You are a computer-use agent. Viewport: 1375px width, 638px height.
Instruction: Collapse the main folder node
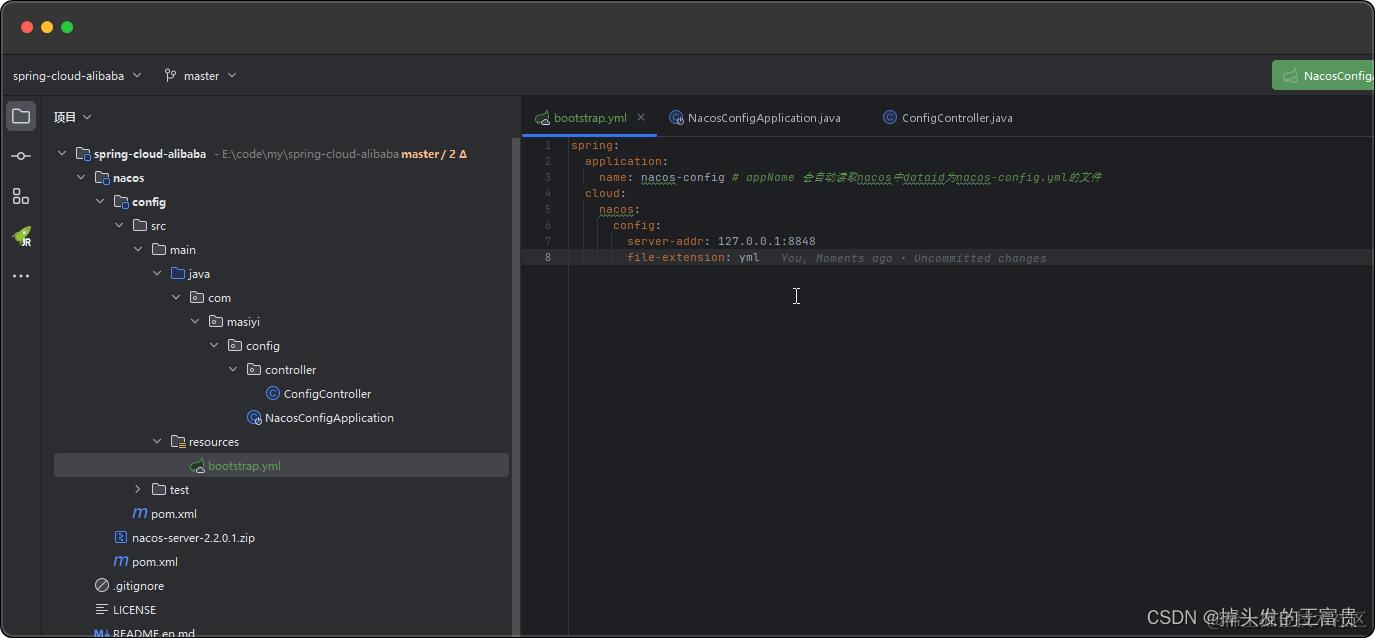coord(138,249)
